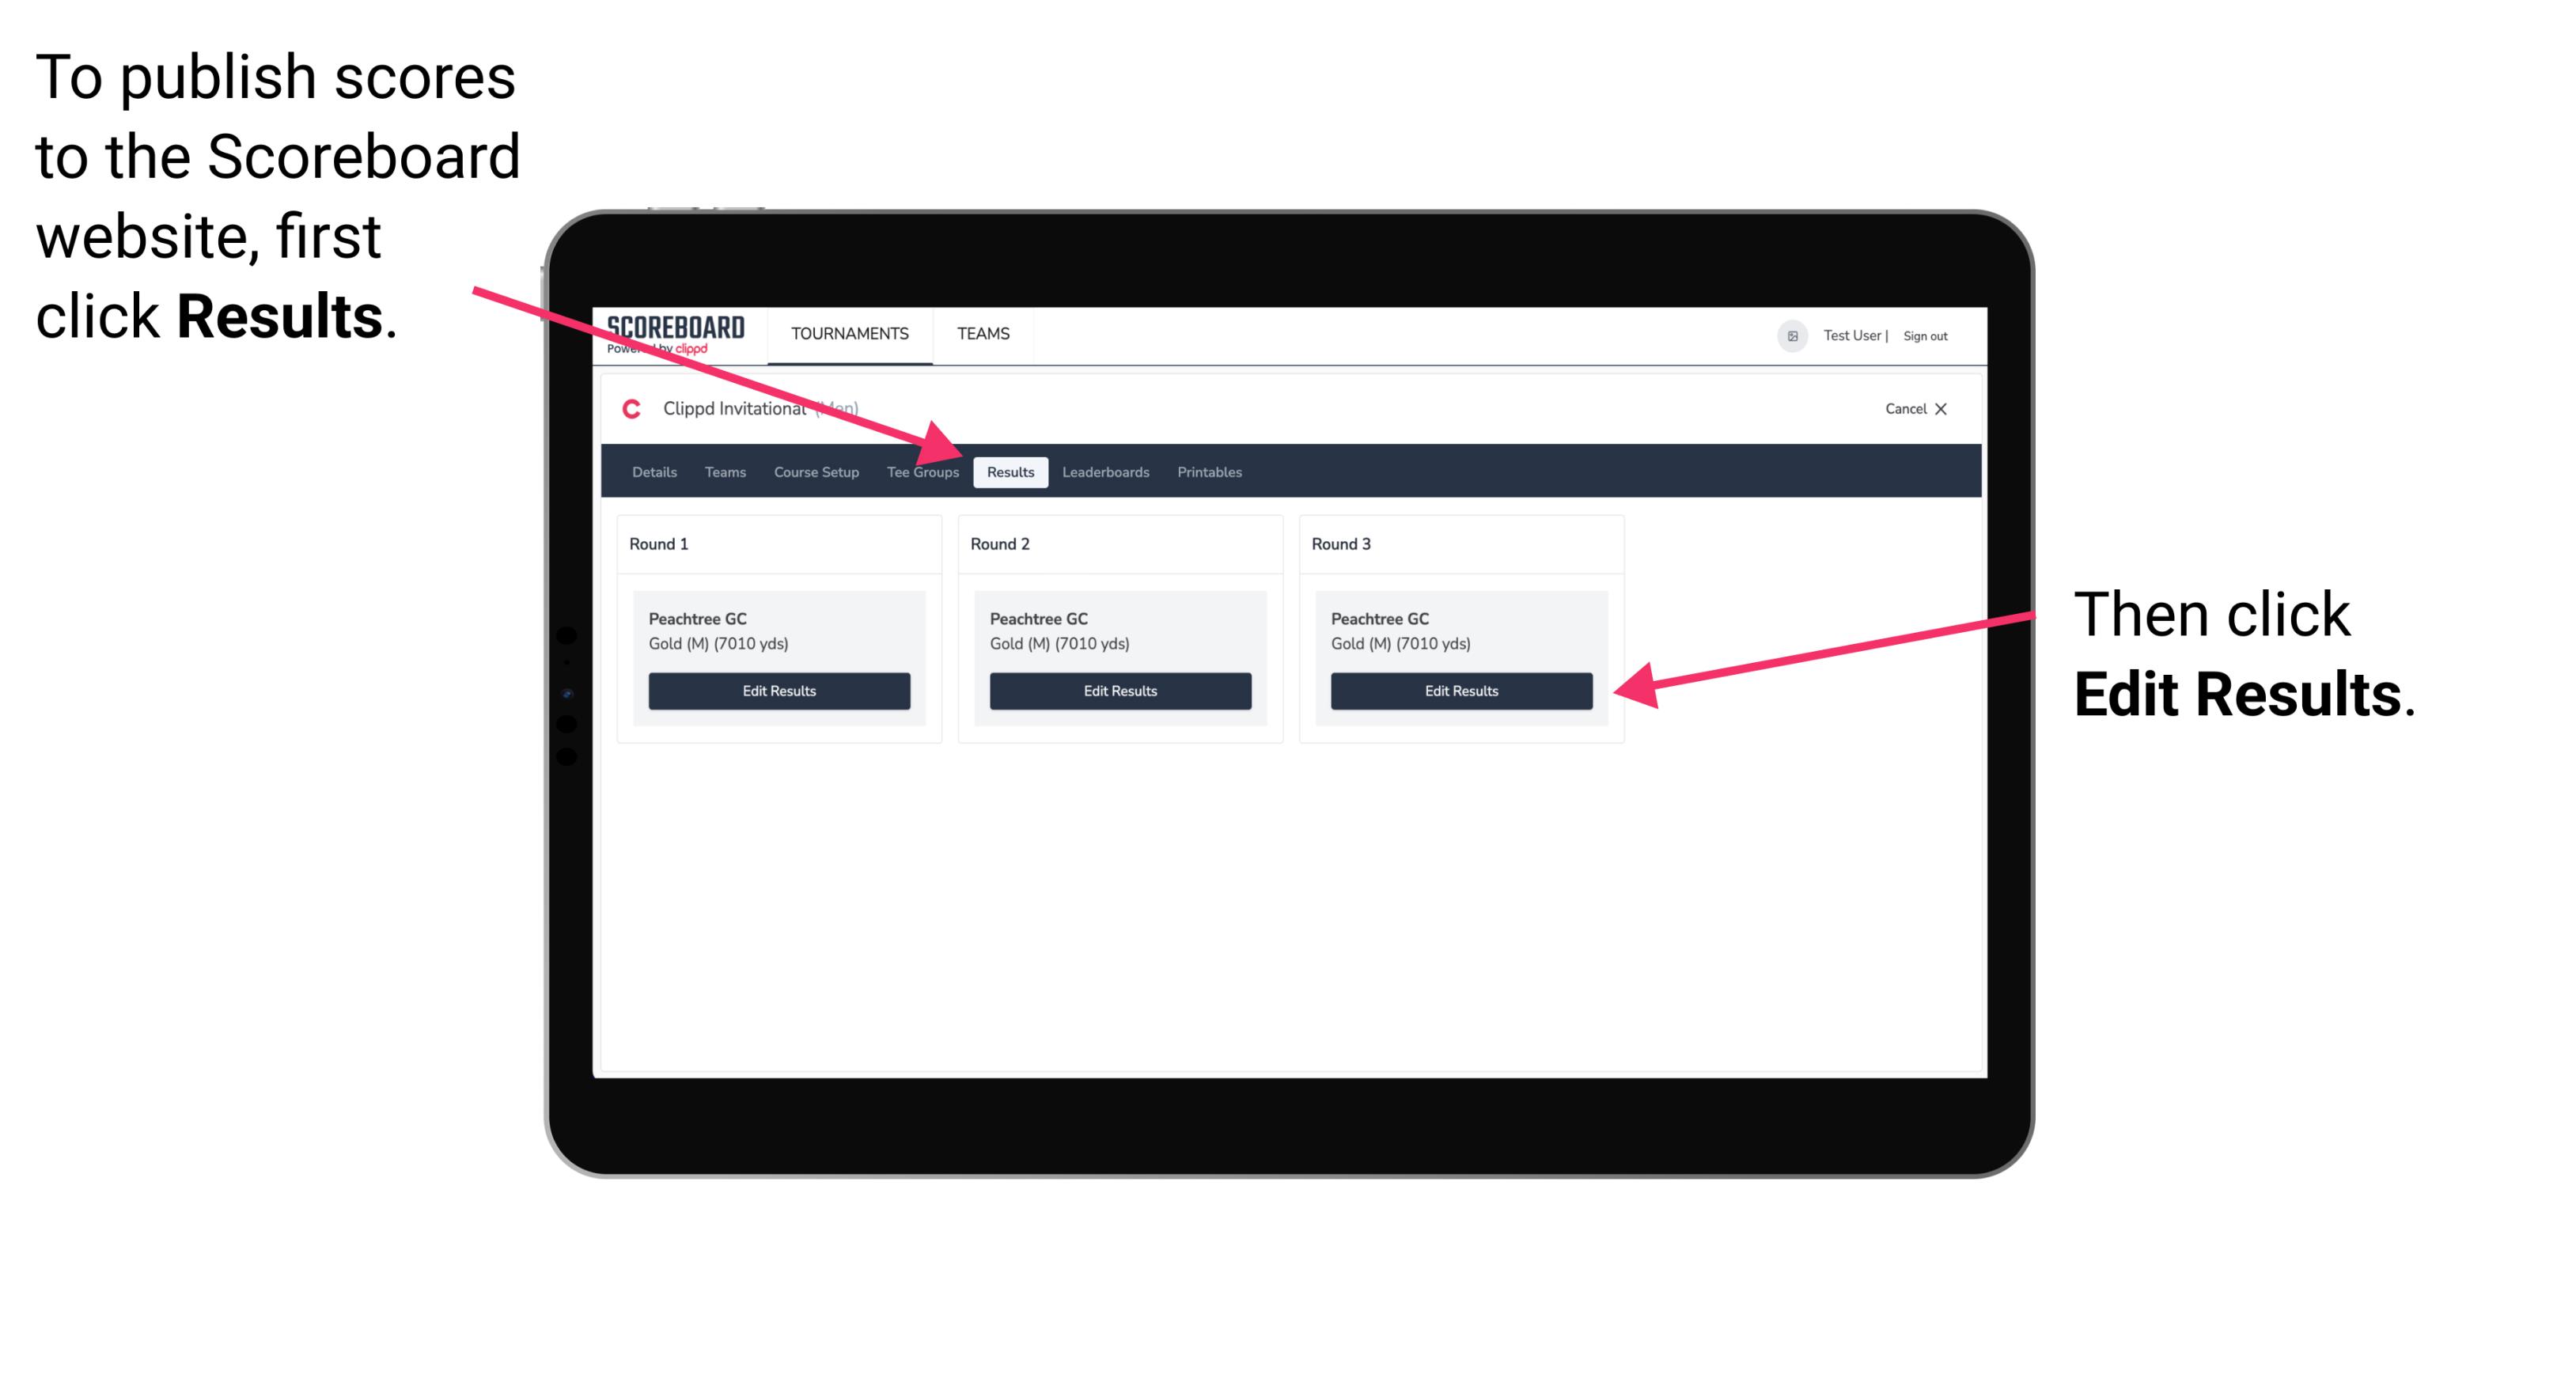
Task: Click the TOURNAMENTS menu item
Action: [x=848, y=333]
